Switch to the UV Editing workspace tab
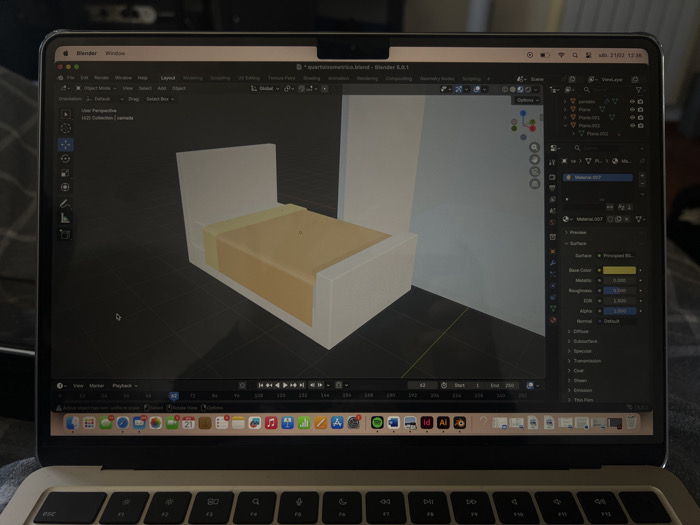The width and height of the screenshot is (700, 525). 248,78
